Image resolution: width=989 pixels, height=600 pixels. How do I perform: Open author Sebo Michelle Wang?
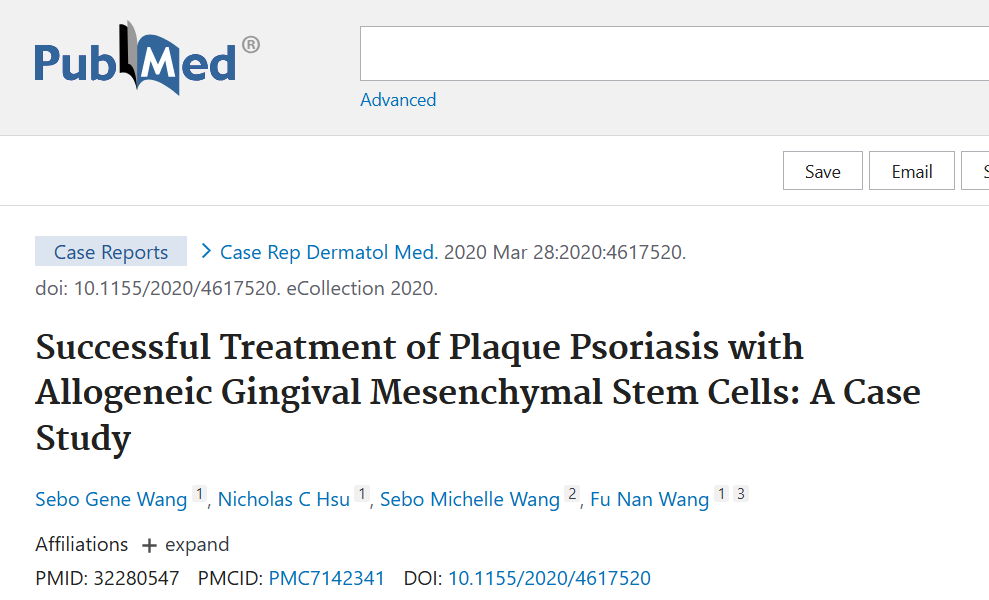[x=470, y=499]
